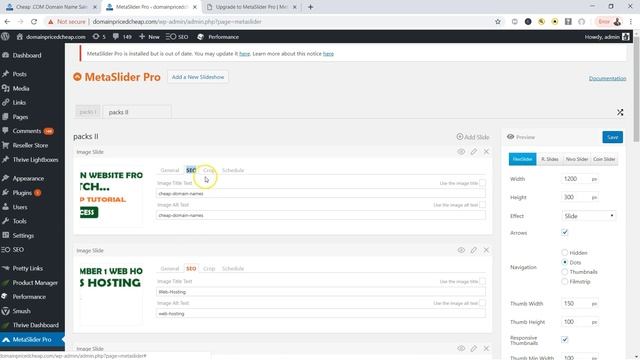The height and width of the screenshot is (360, 640).
Task: Click the Width field showing 1200
Action: (x=576, y=179)
